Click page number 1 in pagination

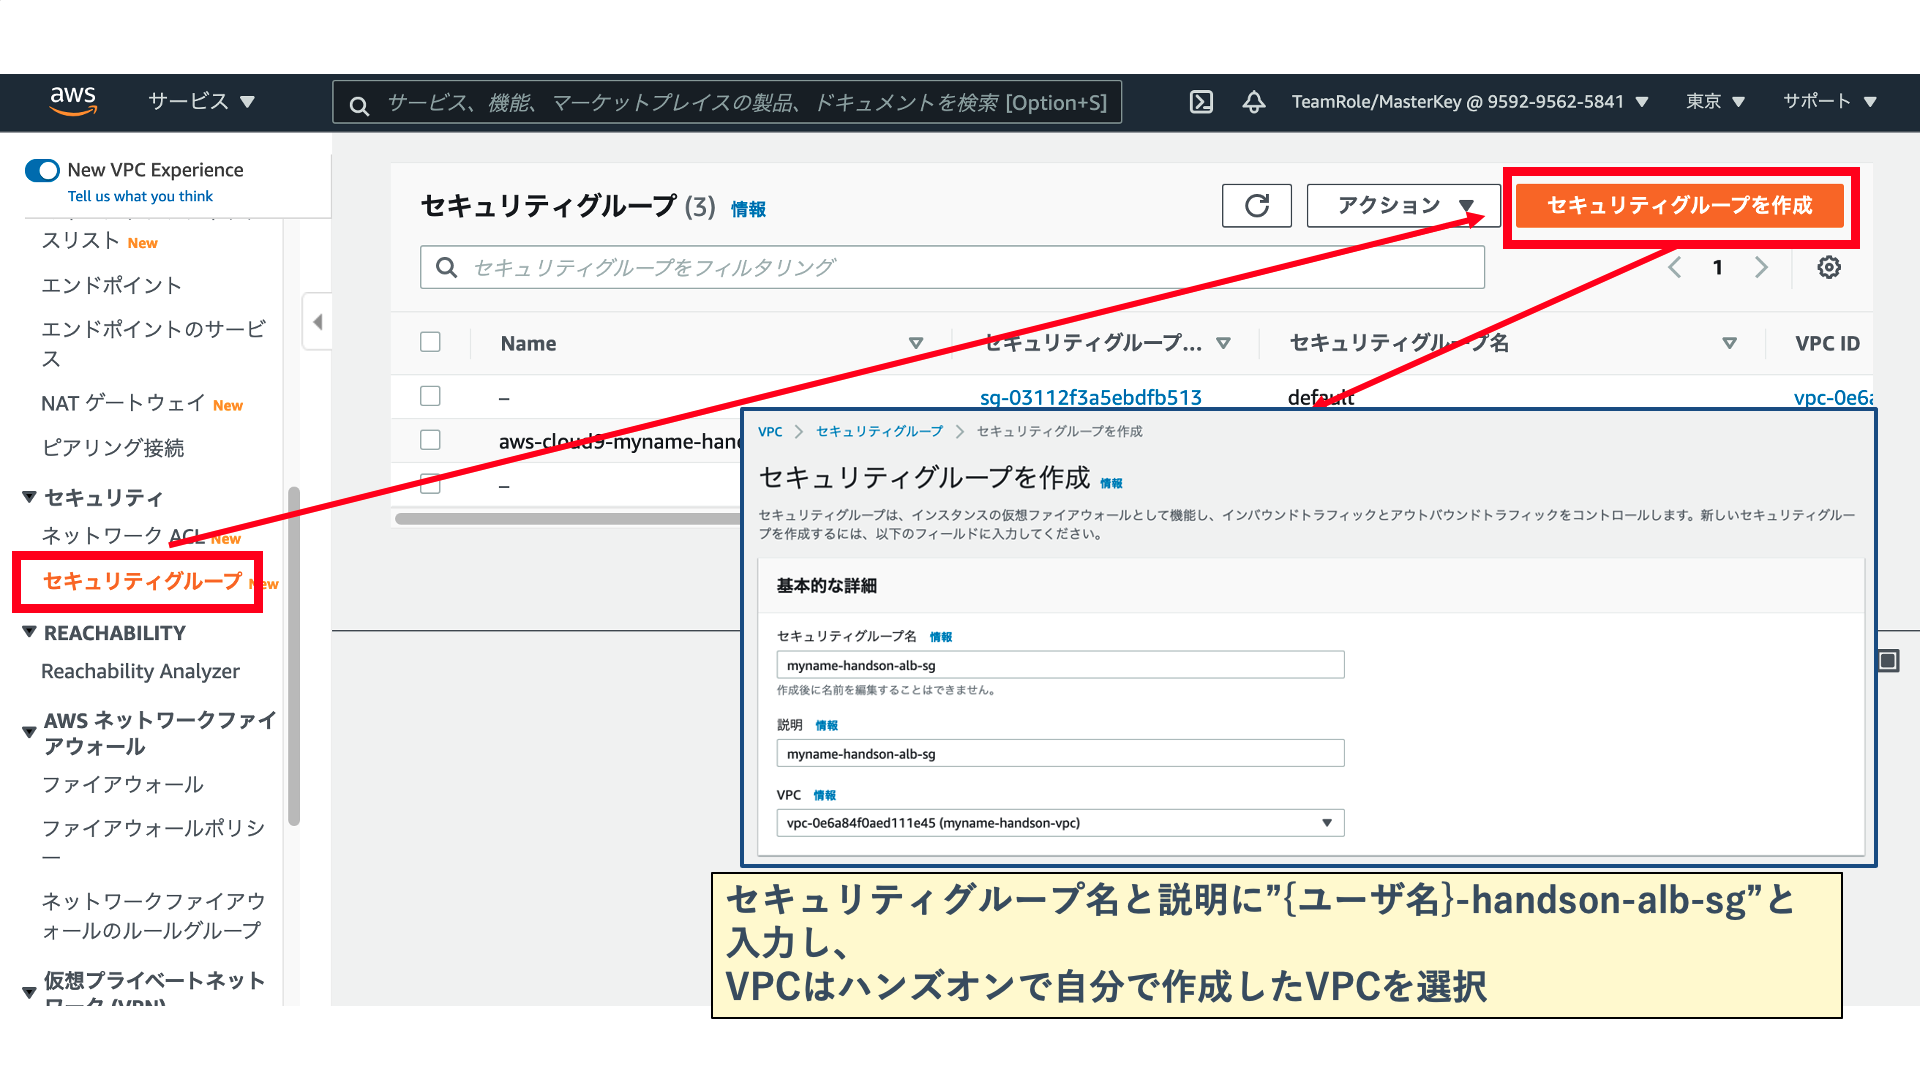pyautogui.click(x=1718, y=267)
